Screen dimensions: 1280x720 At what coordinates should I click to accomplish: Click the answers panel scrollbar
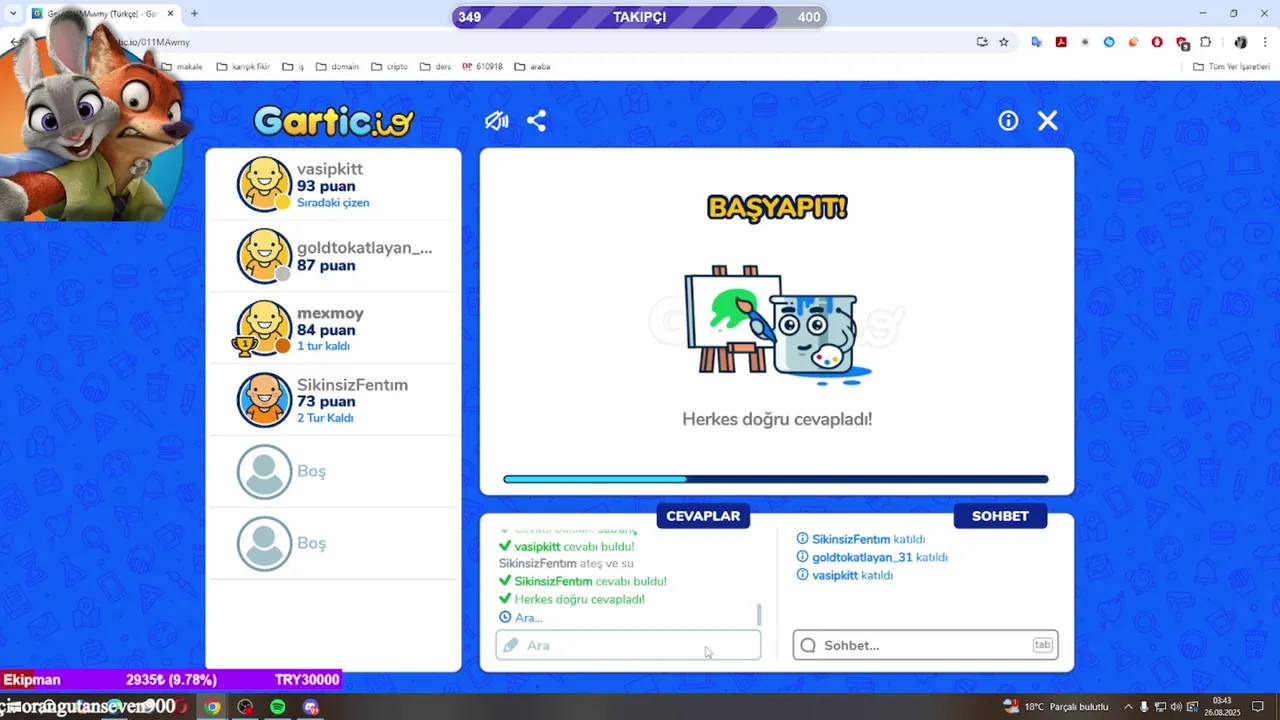[759, 614]
